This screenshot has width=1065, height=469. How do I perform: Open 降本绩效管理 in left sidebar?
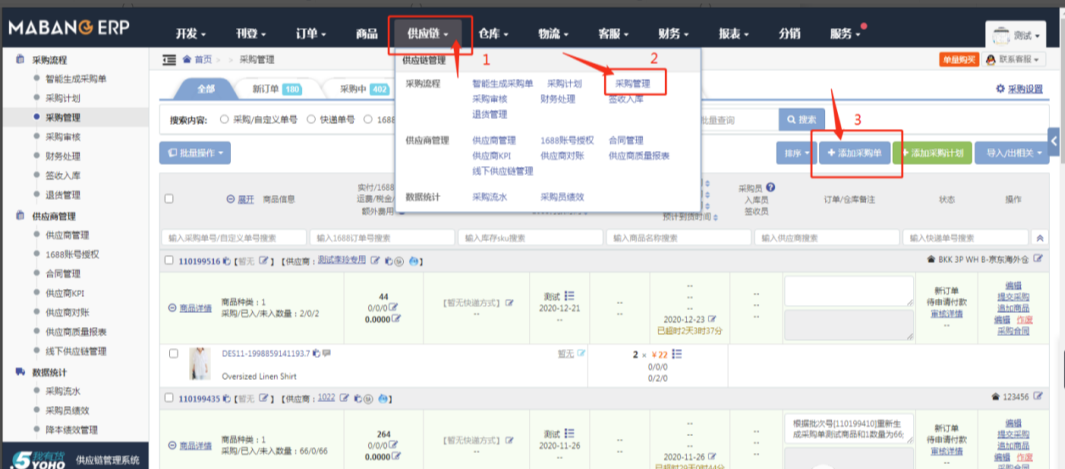[71, 430]
